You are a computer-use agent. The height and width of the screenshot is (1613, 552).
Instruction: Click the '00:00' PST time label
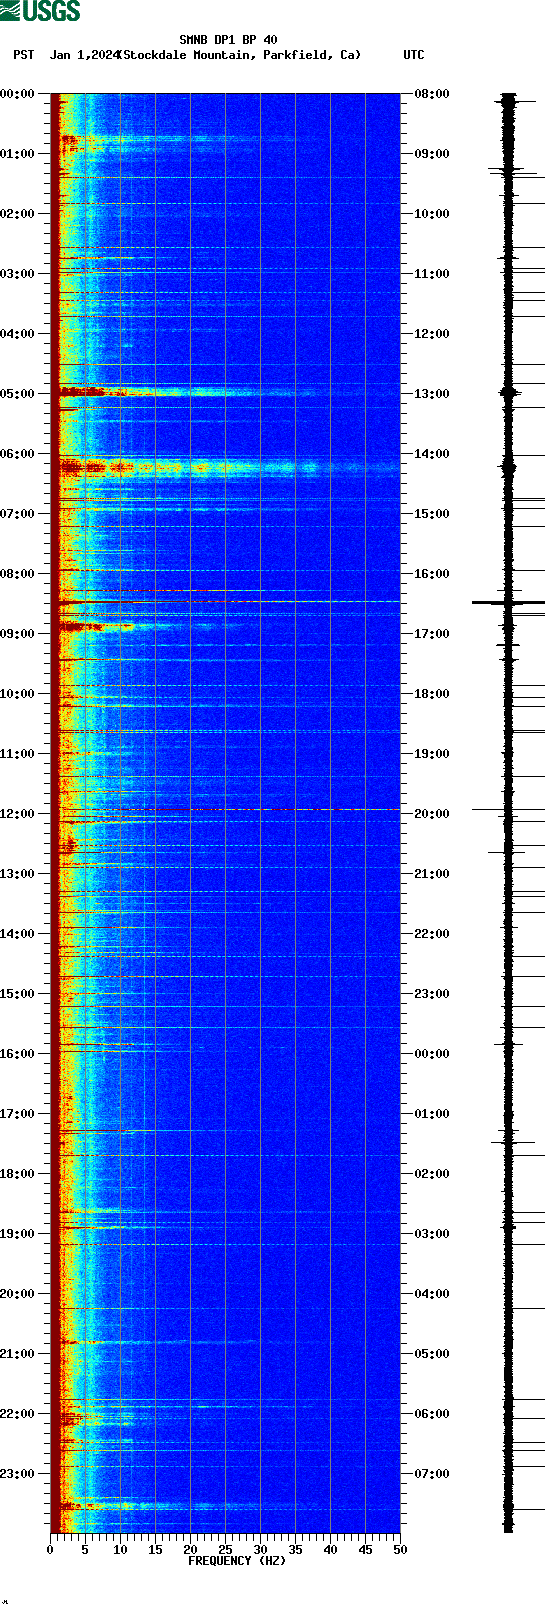18,94
